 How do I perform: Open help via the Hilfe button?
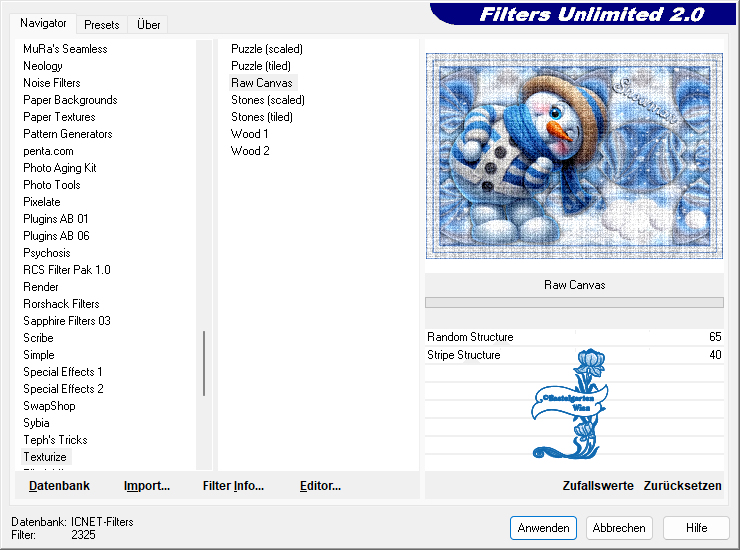click(x=696, y=527)
